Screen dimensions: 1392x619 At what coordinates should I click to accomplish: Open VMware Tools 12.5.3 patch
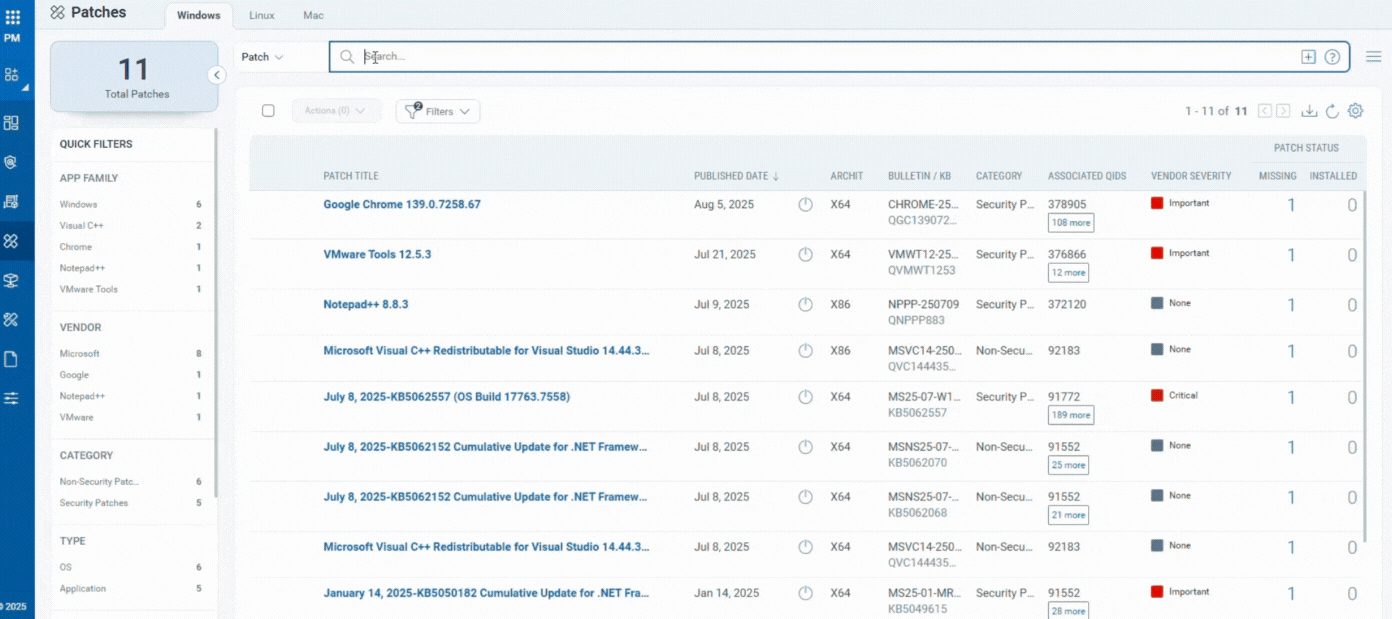[x=377, y=255]
